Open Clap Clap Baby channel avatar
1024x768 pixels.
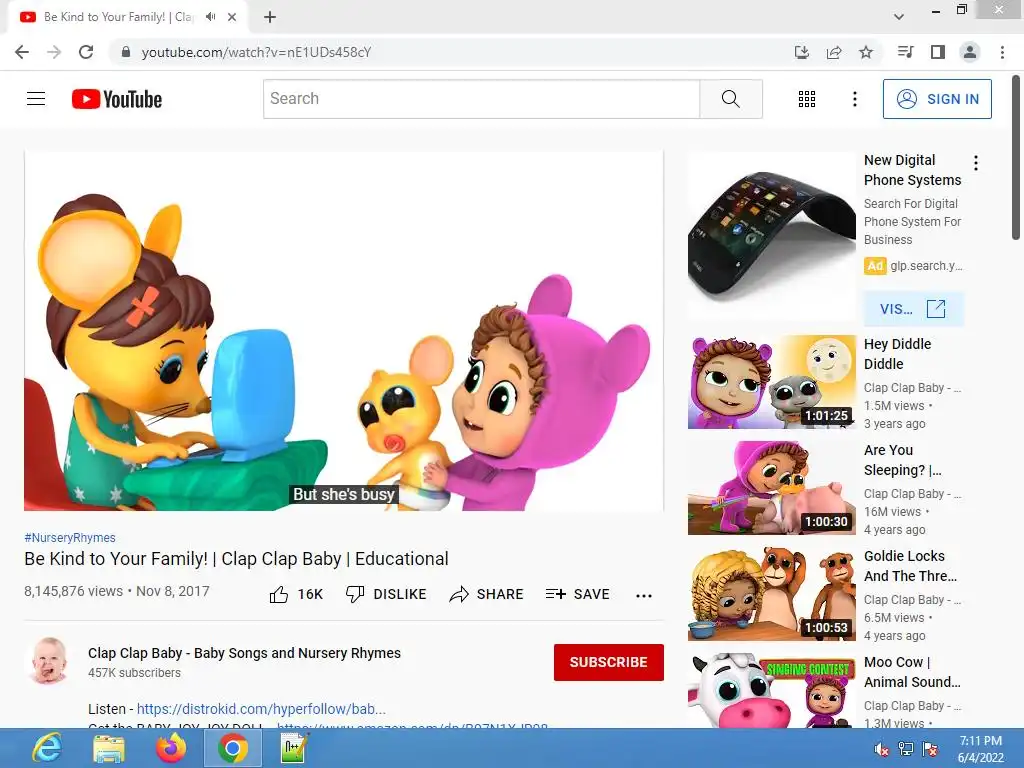click(48, 661)
